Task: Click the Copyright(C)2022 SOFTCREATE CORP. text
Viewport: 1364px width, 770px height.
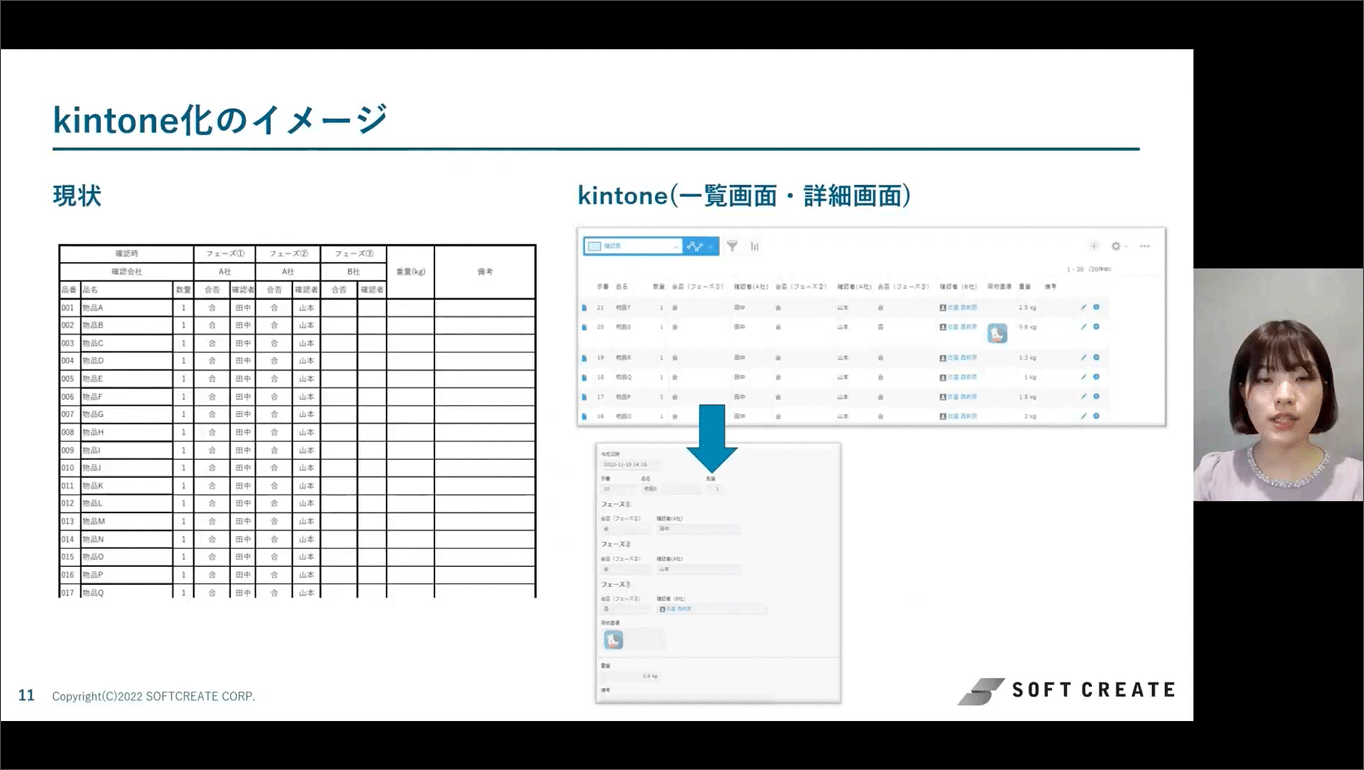Action: click(x=154, y=696)
